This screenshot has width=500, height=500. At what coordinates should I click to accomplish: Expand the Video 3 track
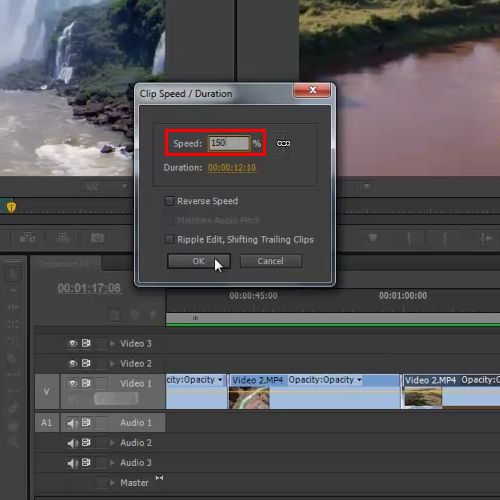tap(112, 343)
